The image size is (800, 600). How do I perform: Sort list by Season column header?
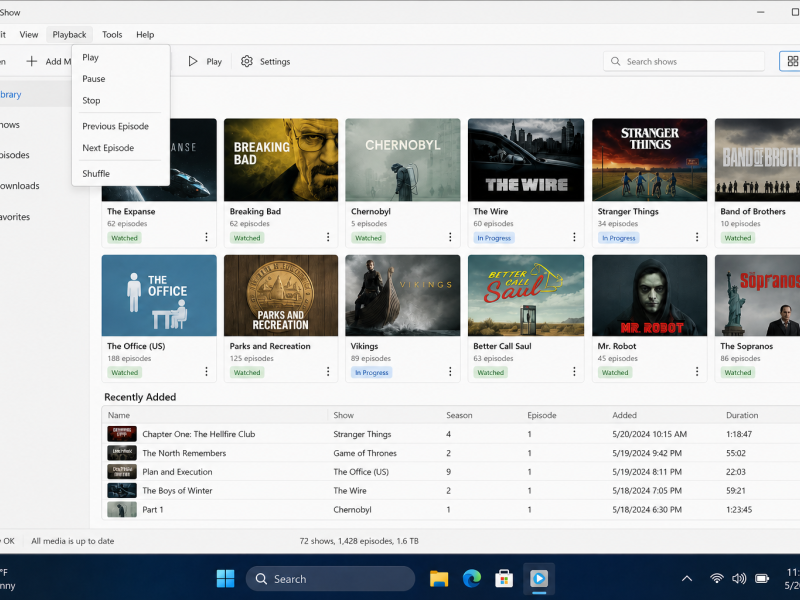[x=459, y=415]
